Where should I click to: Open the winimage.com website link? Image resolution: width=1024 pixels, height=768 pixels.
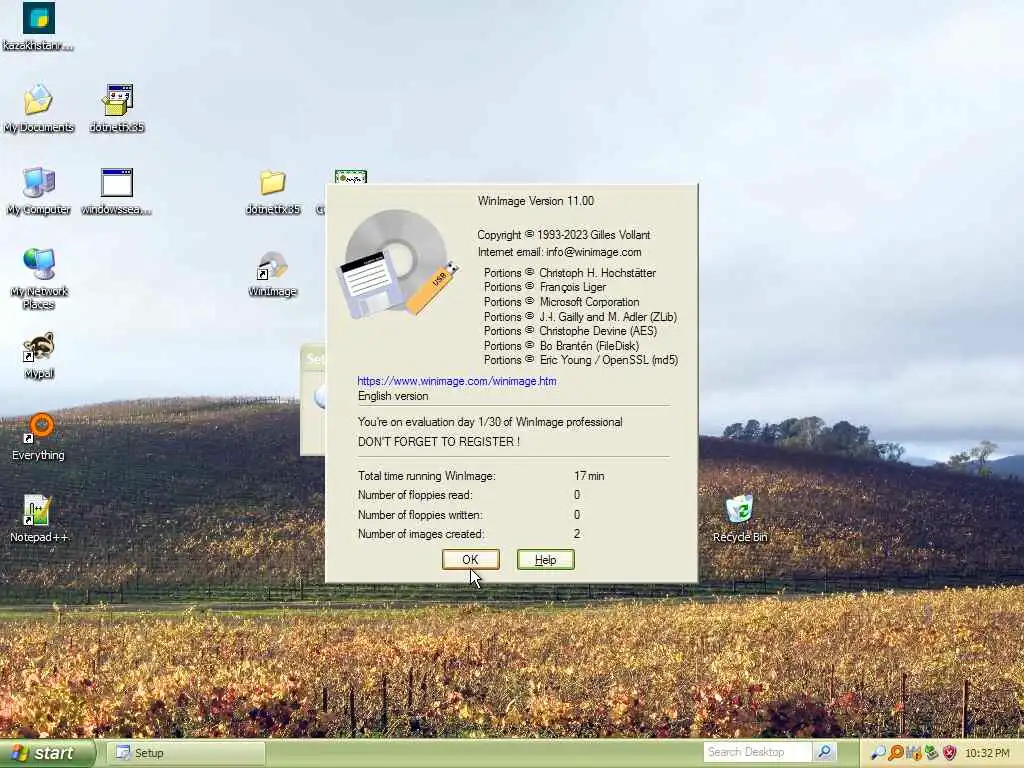456,381
